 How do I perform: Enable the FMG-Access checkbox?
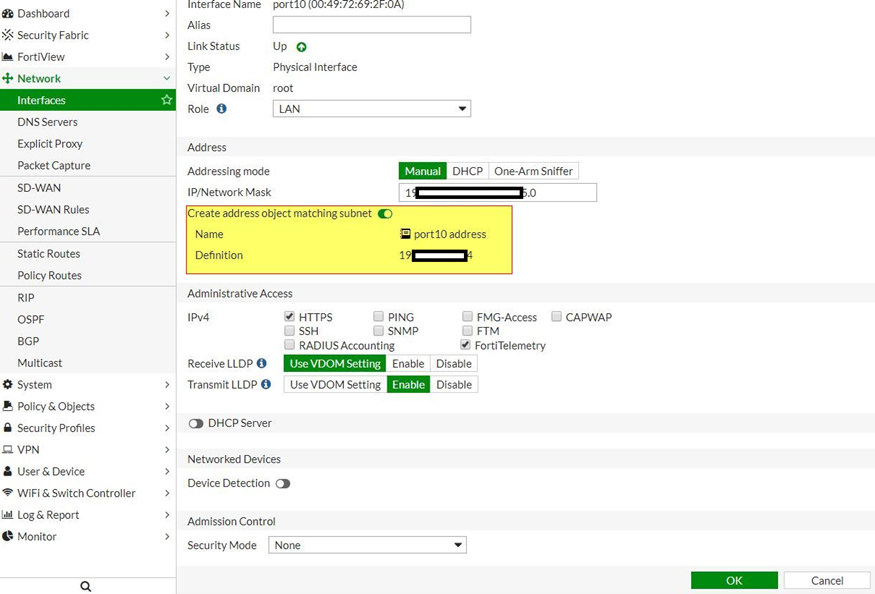click(467, 317)
